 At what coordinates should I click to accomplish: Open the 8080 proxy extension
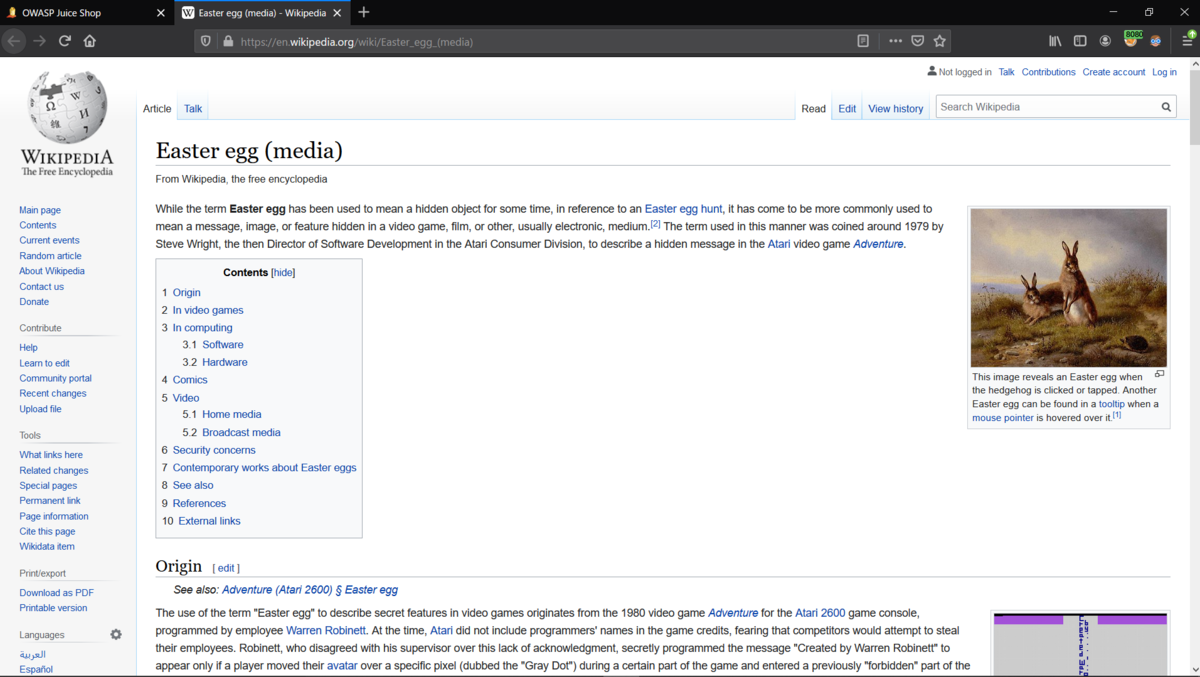pos(1132,39)
